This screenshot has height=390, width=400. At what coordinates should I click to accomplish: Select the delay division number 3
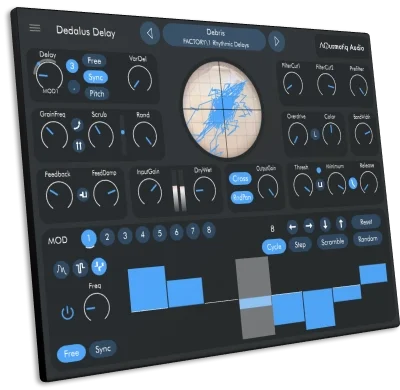72,66
